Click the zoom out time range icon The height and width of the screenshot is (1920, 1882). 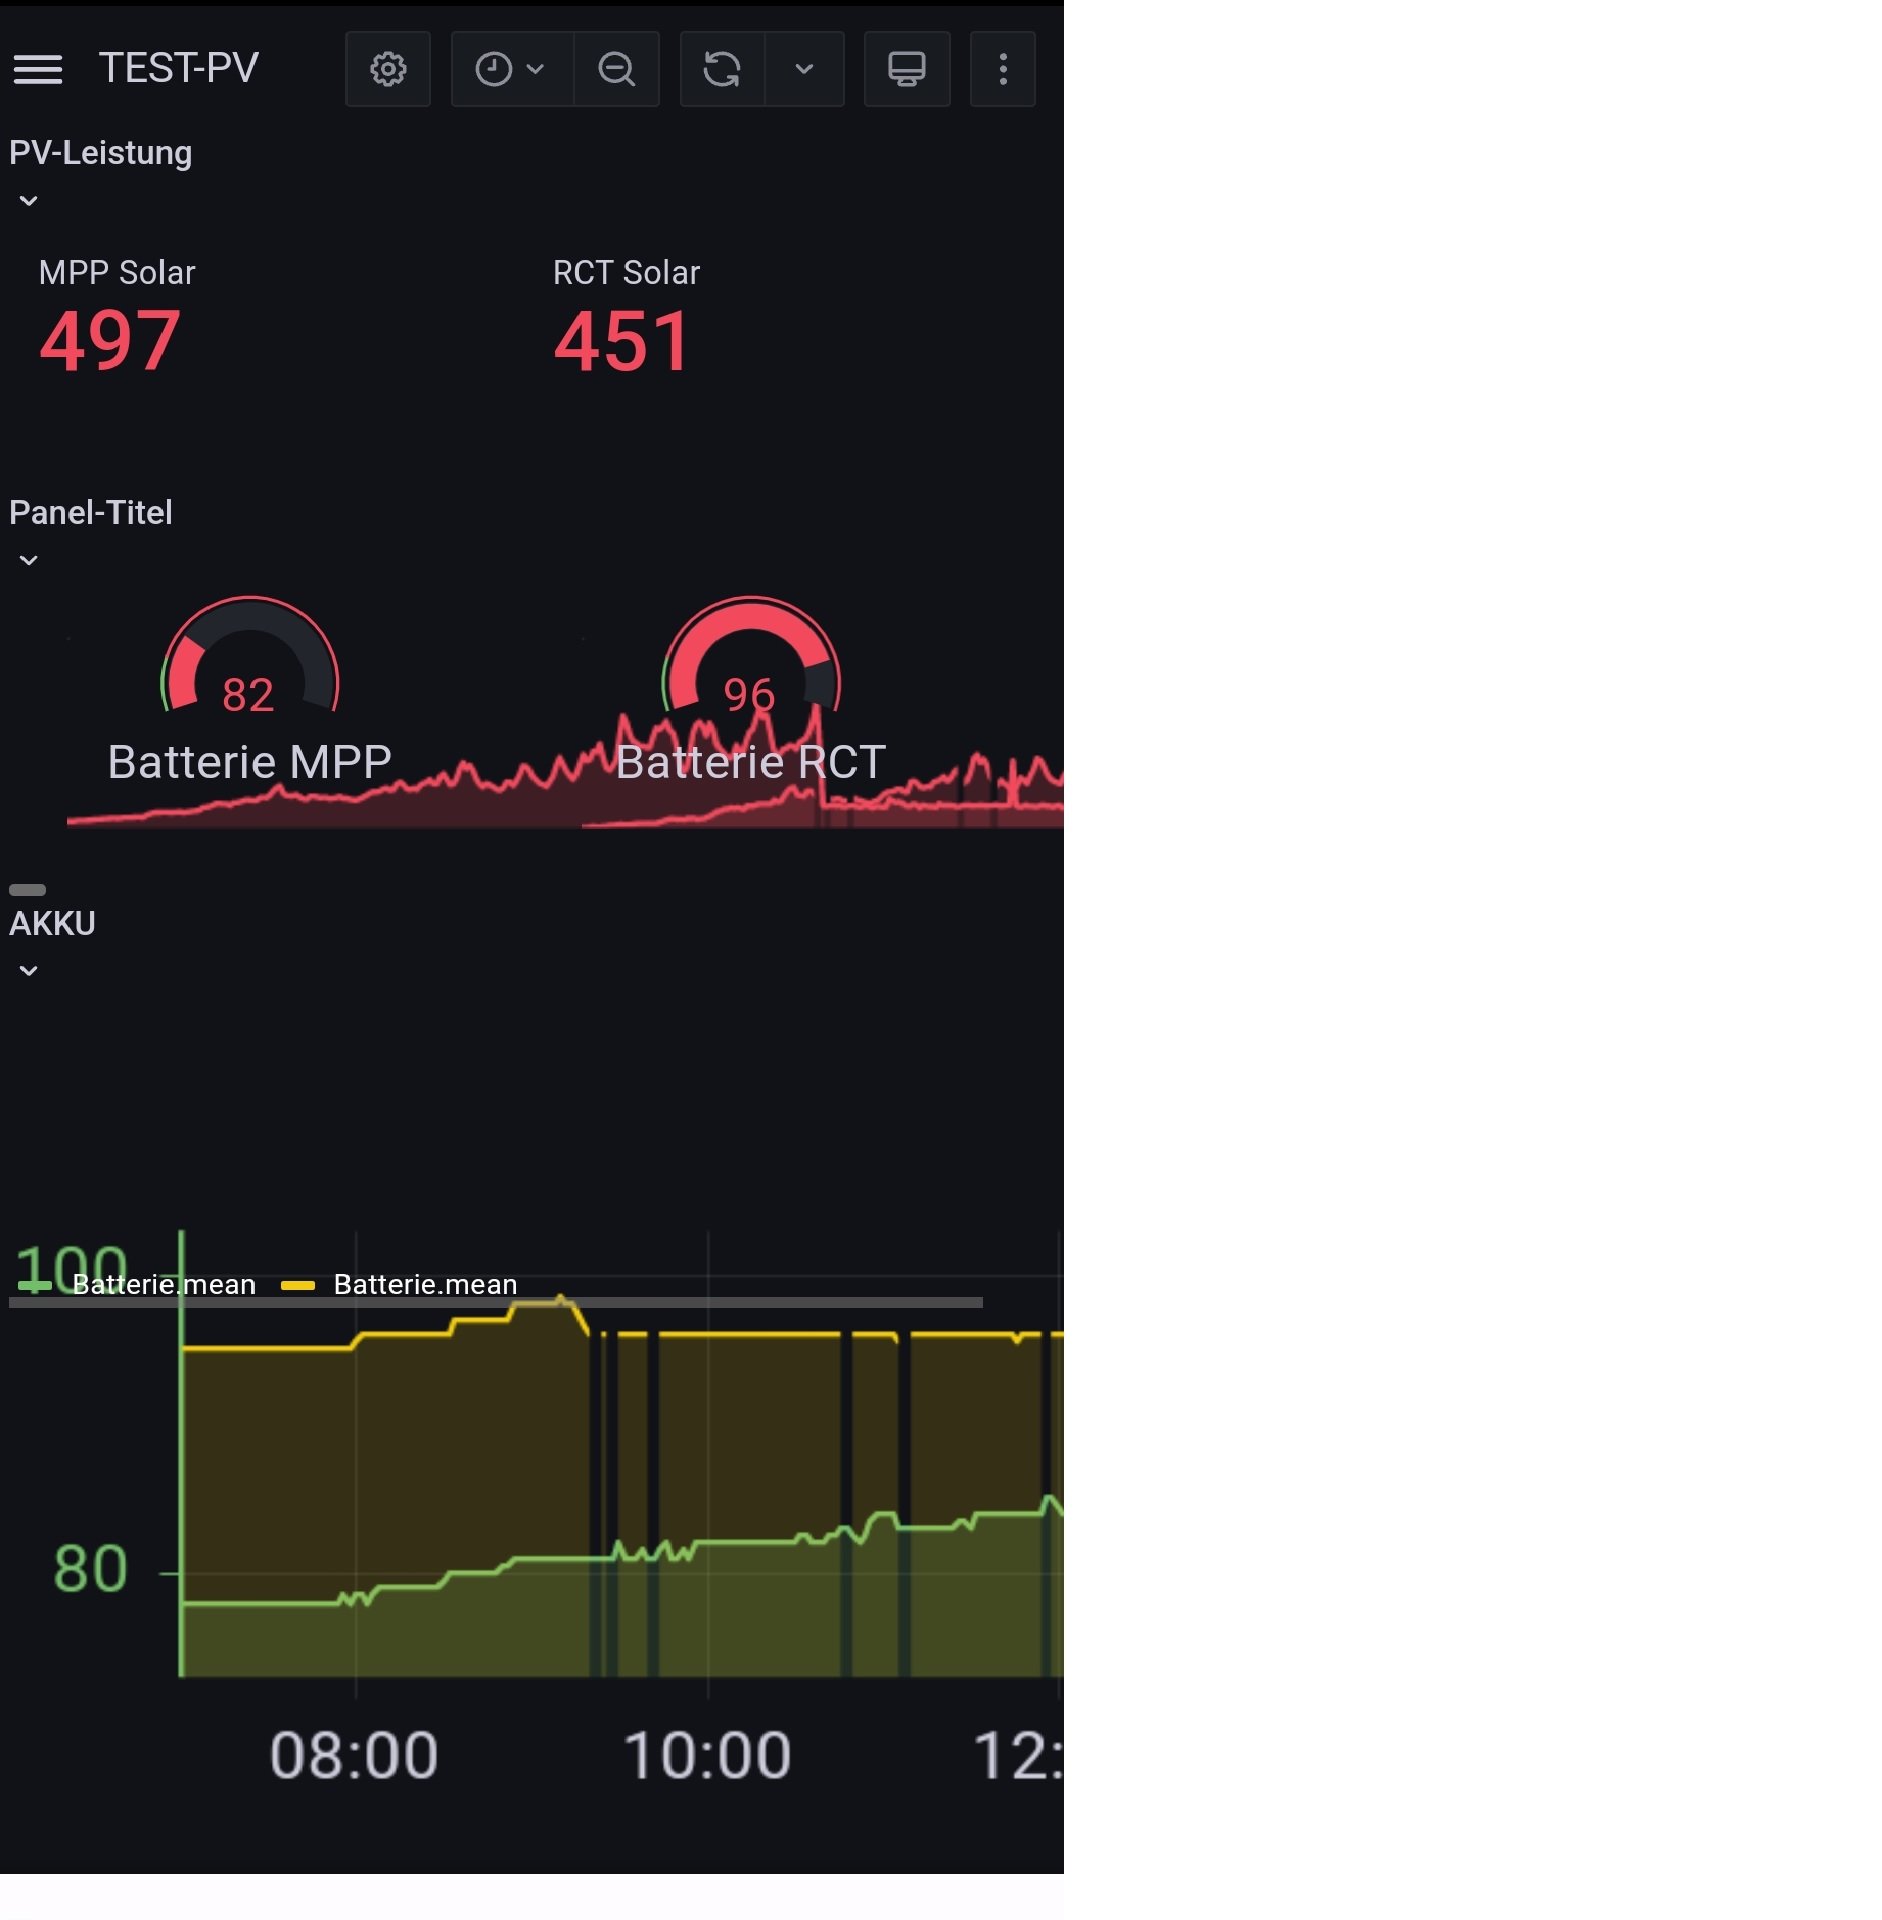(x=616, y=69)
